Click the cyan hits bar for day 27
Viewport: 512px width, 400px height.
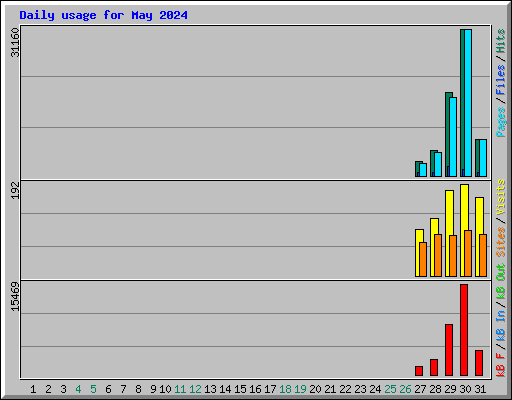pos(423,170)
